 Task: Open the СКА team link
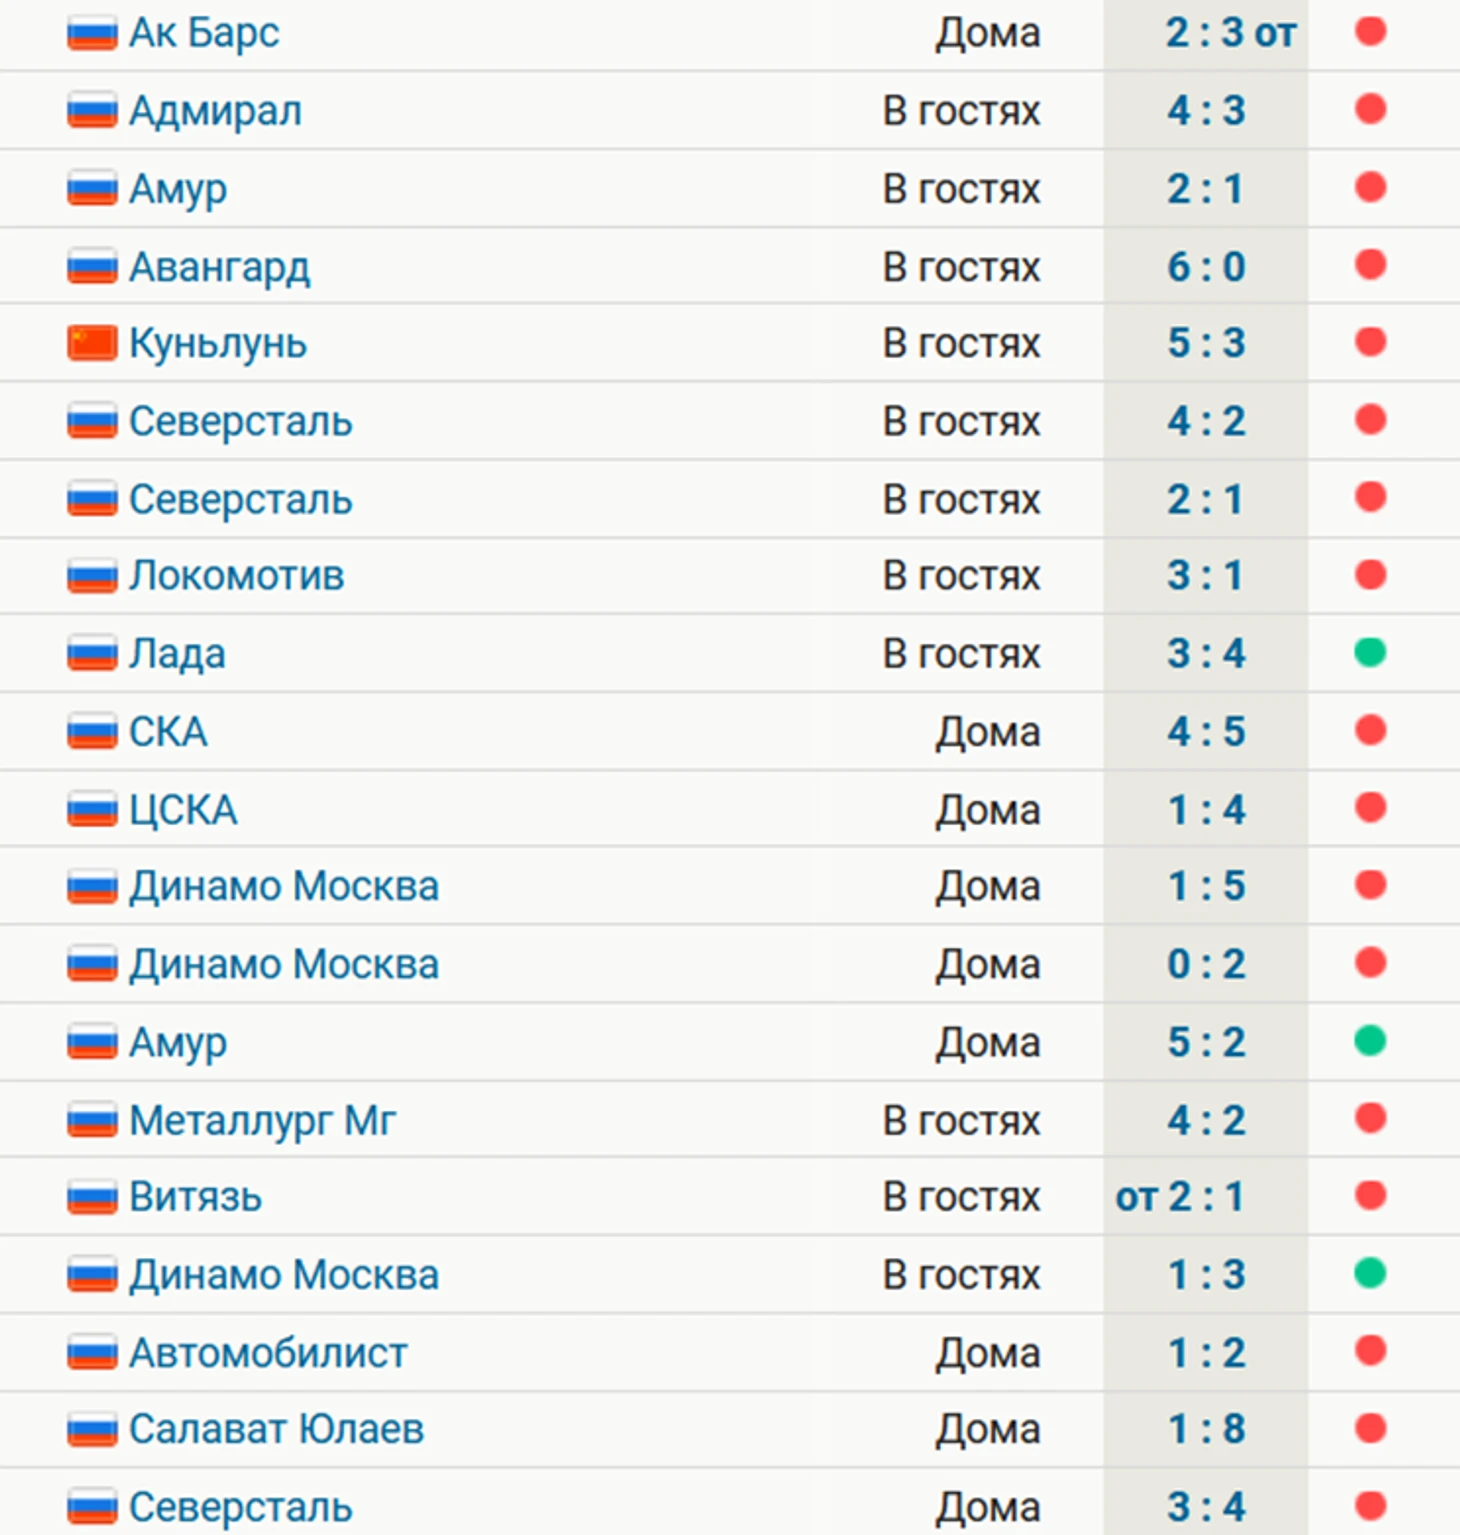tap(168, 732)
